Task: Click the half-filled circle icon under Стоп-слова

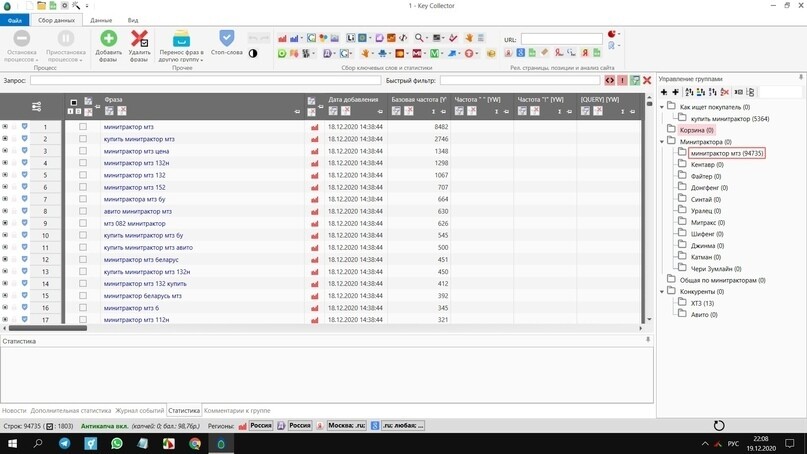Action: point(253,53)
